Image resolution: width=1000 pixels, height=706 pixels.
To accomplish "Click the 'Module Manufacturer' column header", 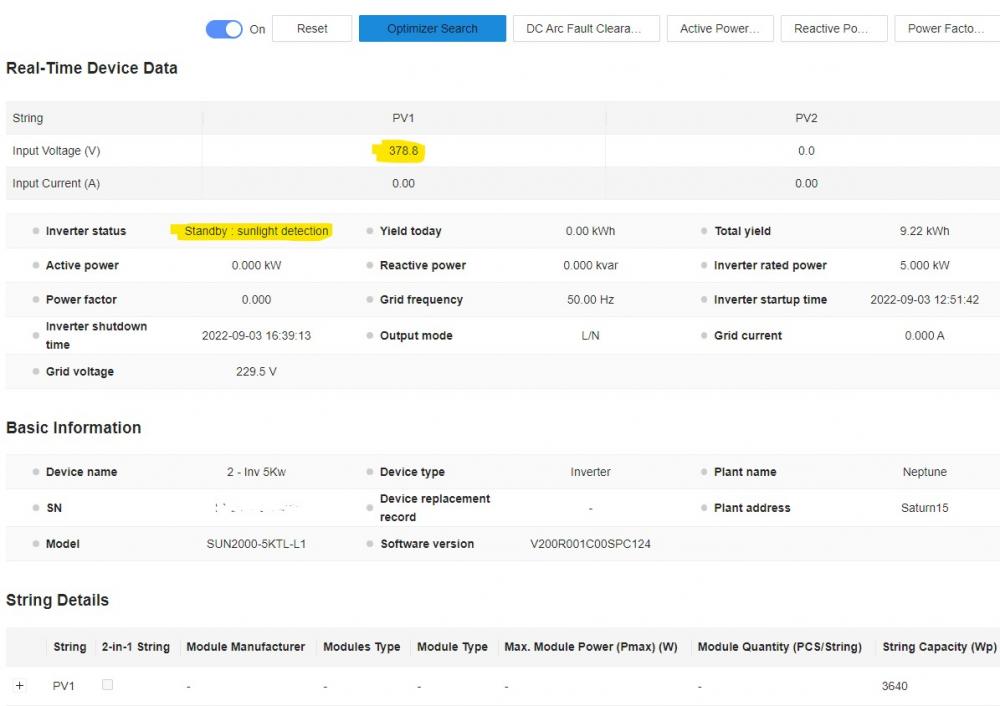I will [x=246, y=647].
